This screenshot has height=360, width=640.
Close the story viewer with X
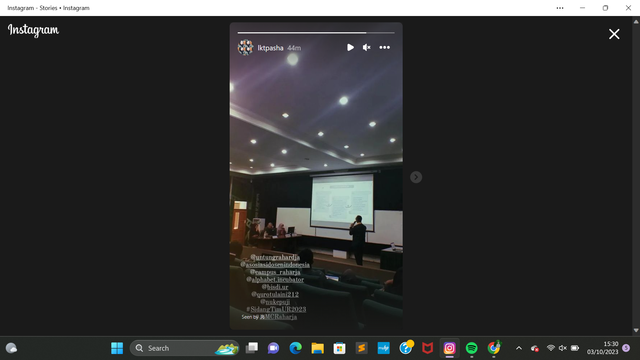click(x=614, y=34)
